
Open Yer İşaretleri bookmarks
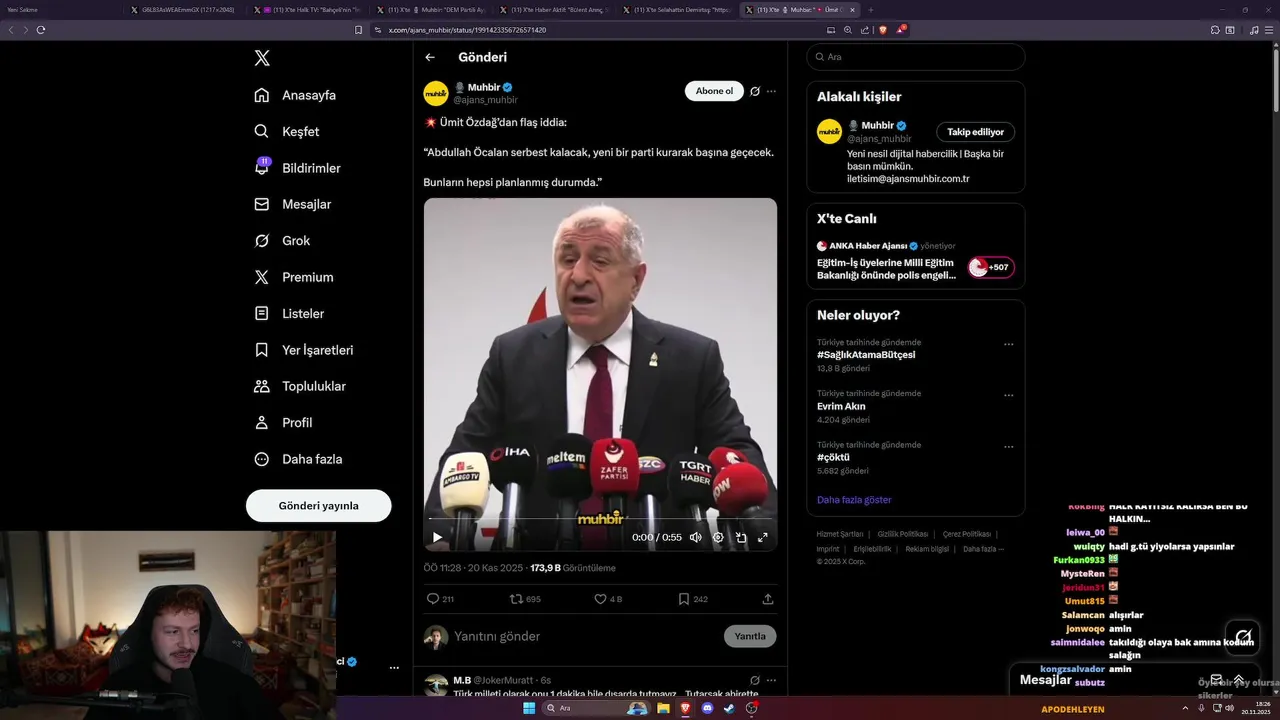click(x=304, y=350)
